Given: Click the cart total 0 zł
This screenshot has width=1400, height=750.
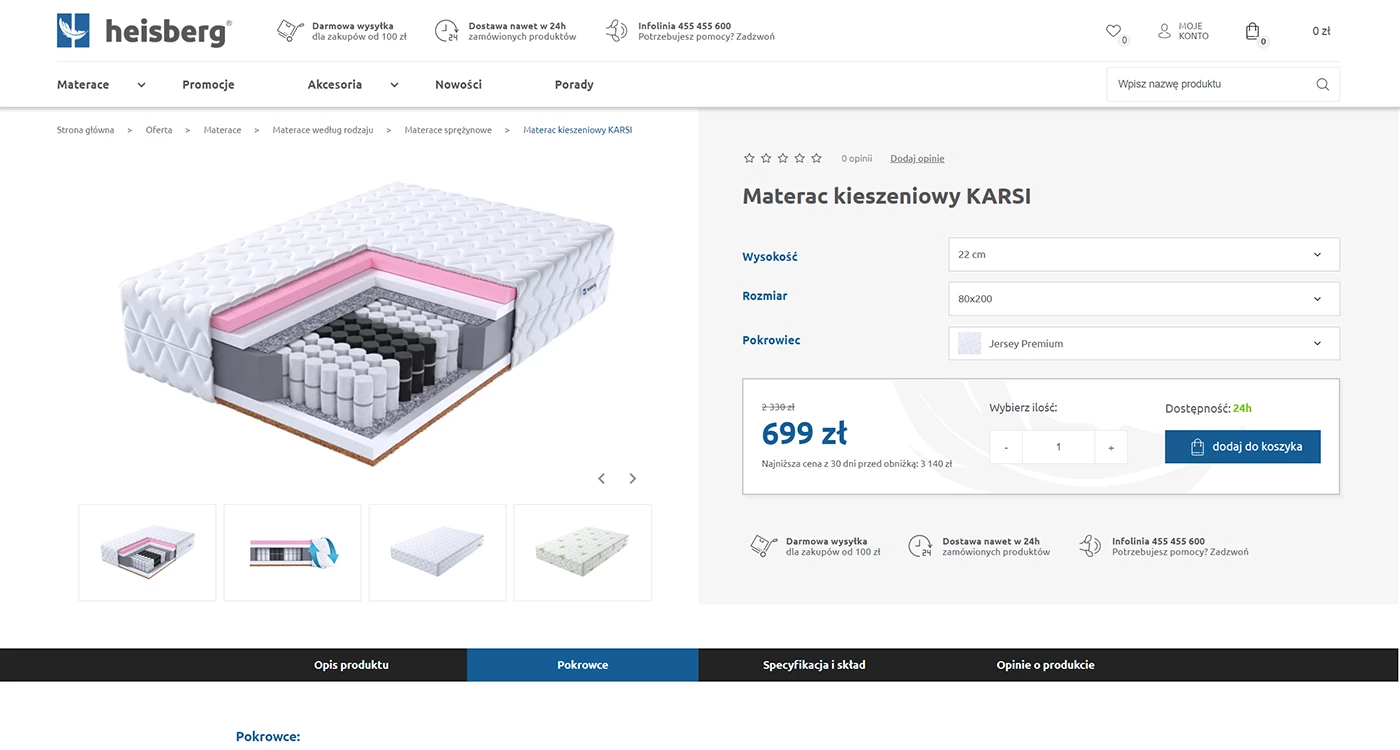Looking at the screenshot, I should click(1321, 31).
